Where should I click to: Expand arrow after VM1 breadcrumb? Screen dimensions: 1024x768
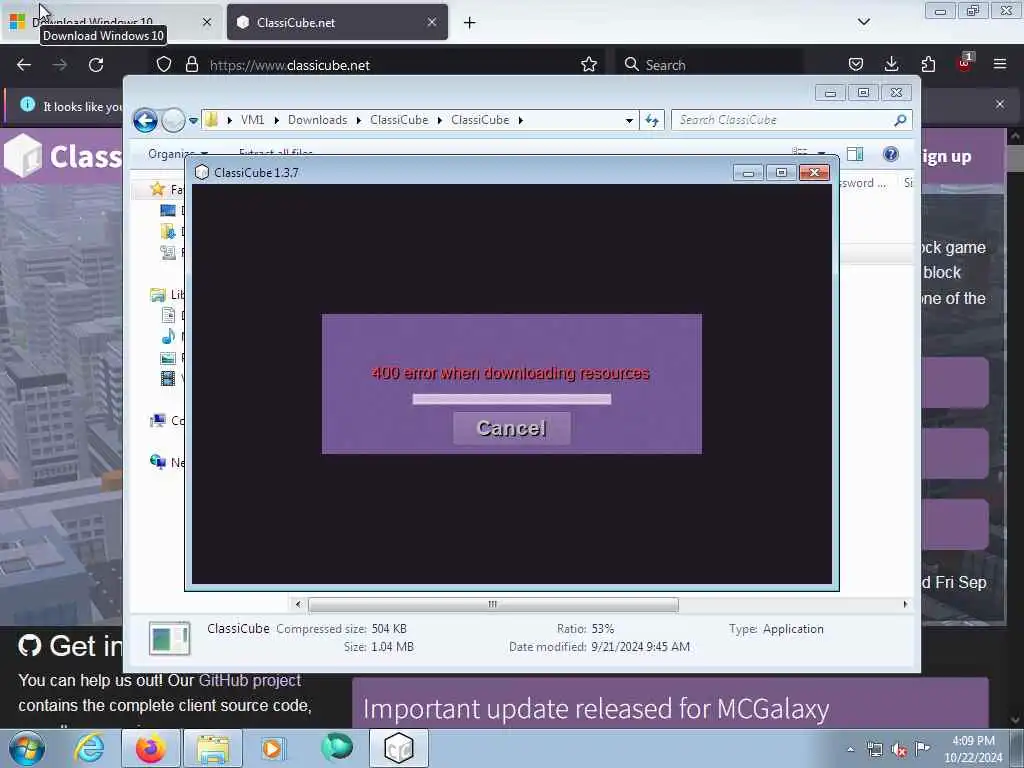(x=277, y=120)
